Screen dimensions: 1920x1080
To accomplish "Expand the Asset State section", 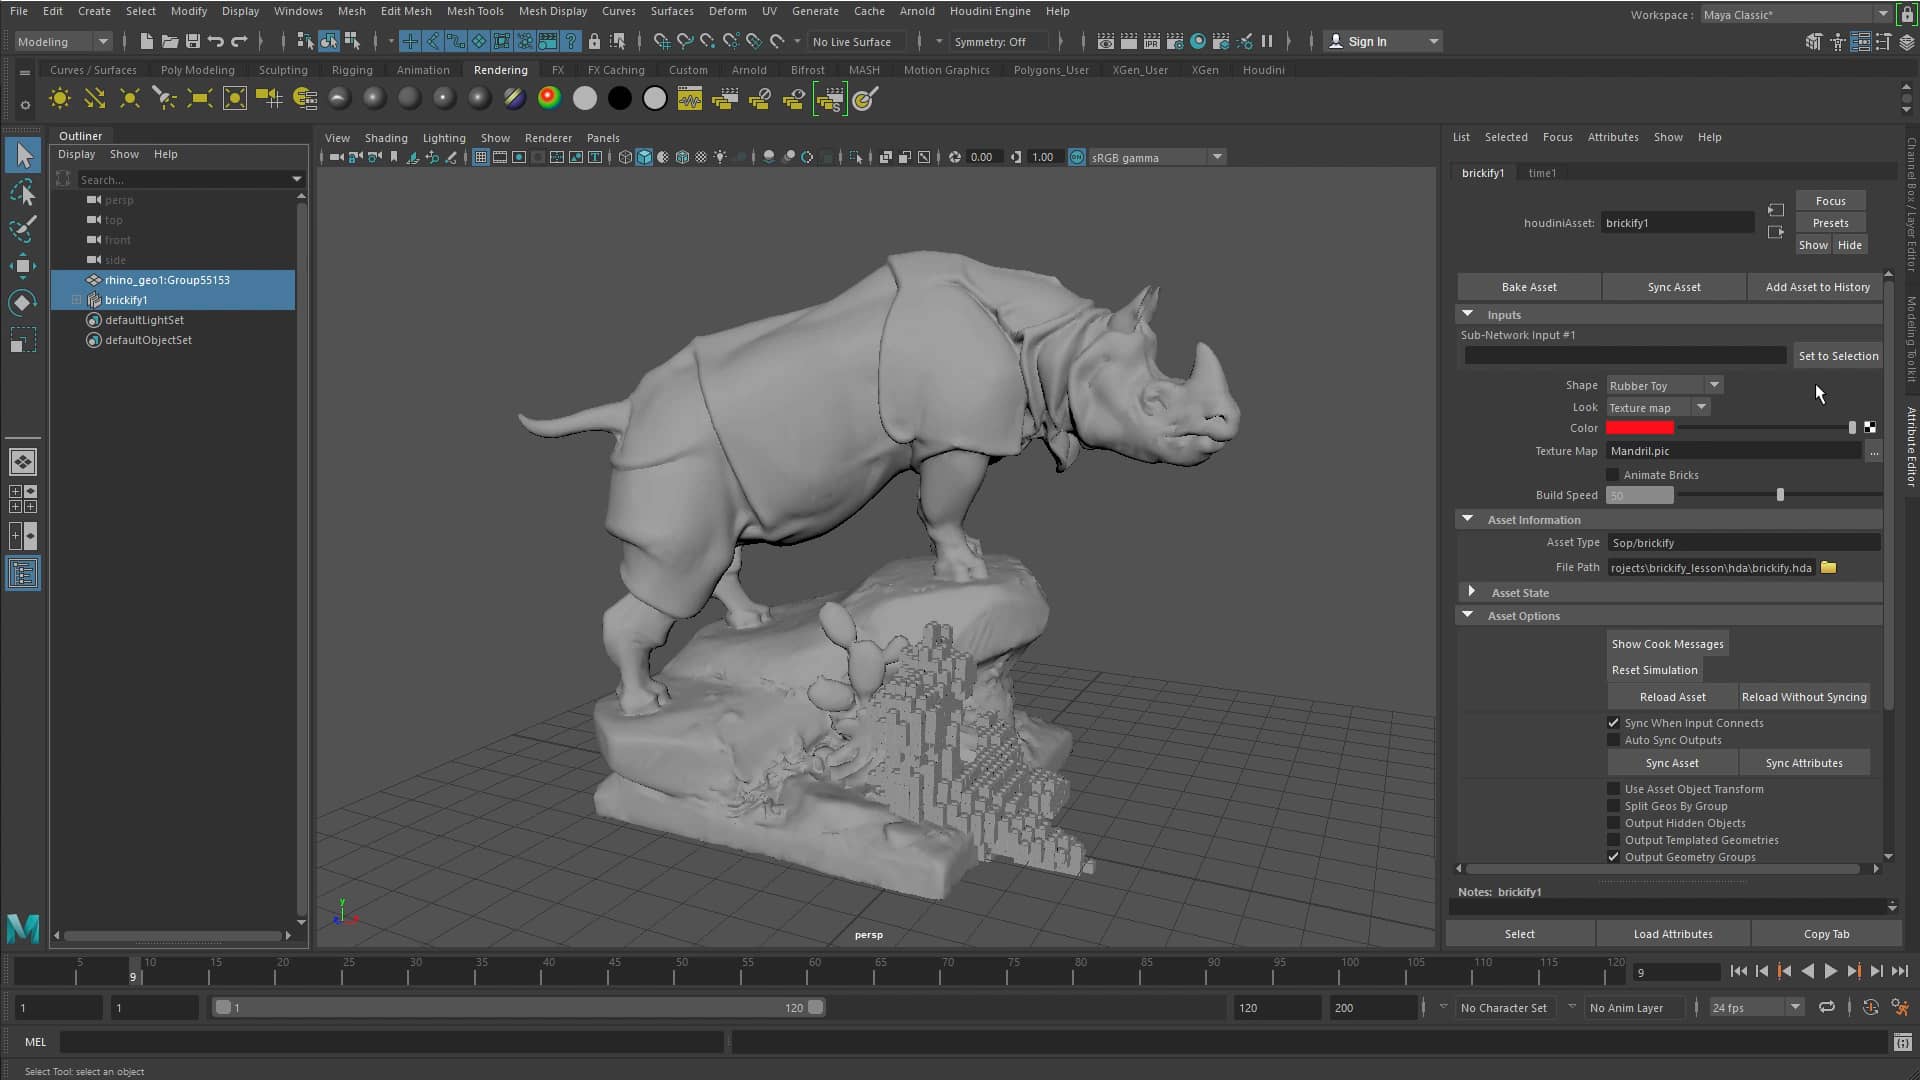I will tap(1472, 592).
